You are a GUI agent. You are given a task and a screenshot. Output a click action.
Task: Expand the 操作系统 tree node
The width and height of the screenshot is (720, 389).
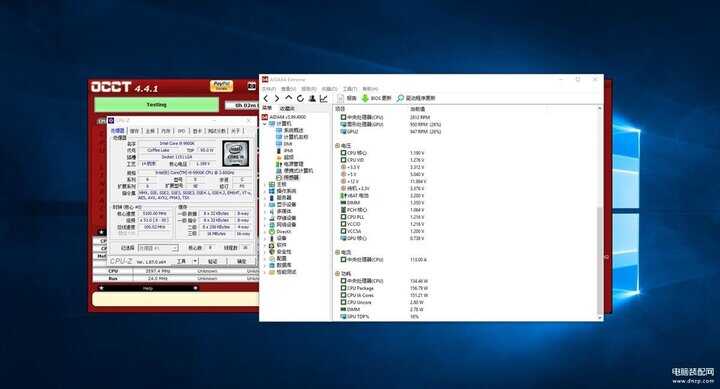click(x=264, y=191)
